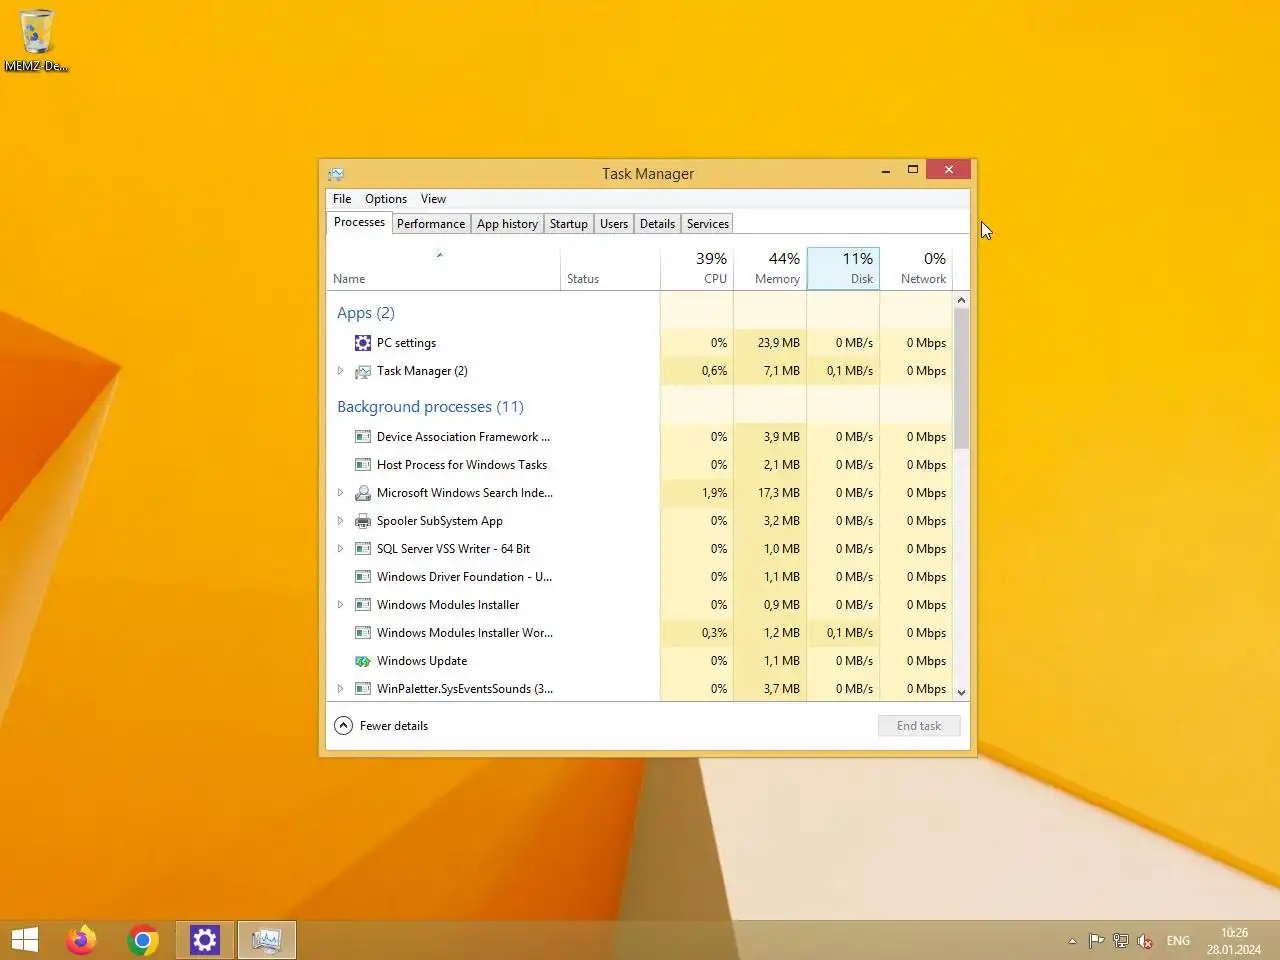
Task: Expand the Task Manager (2) process group
Action: (340, 371)
